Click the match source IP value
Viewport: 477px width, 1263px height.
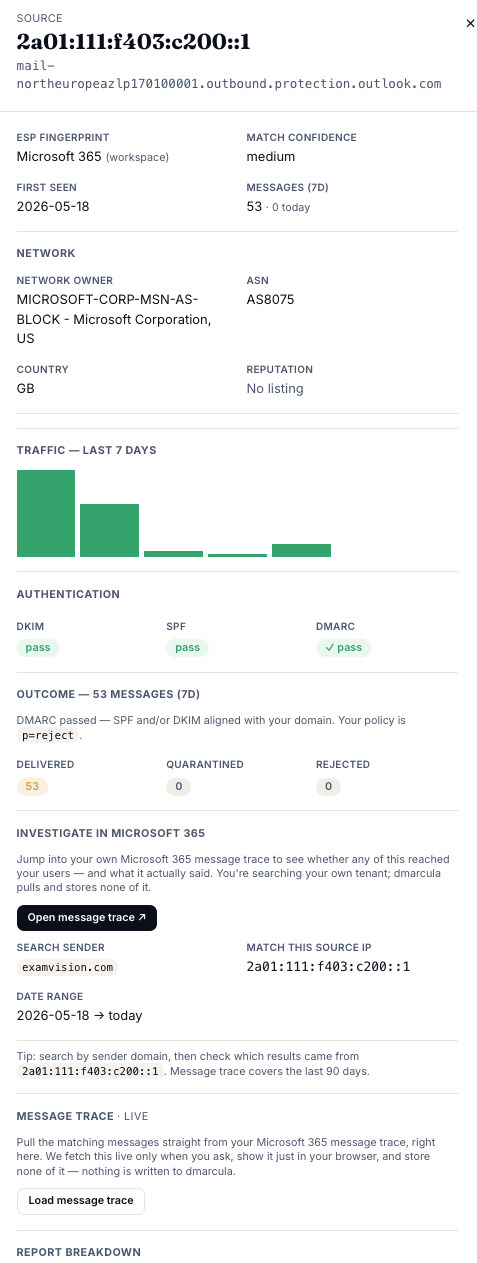click(x=329, y=967)
